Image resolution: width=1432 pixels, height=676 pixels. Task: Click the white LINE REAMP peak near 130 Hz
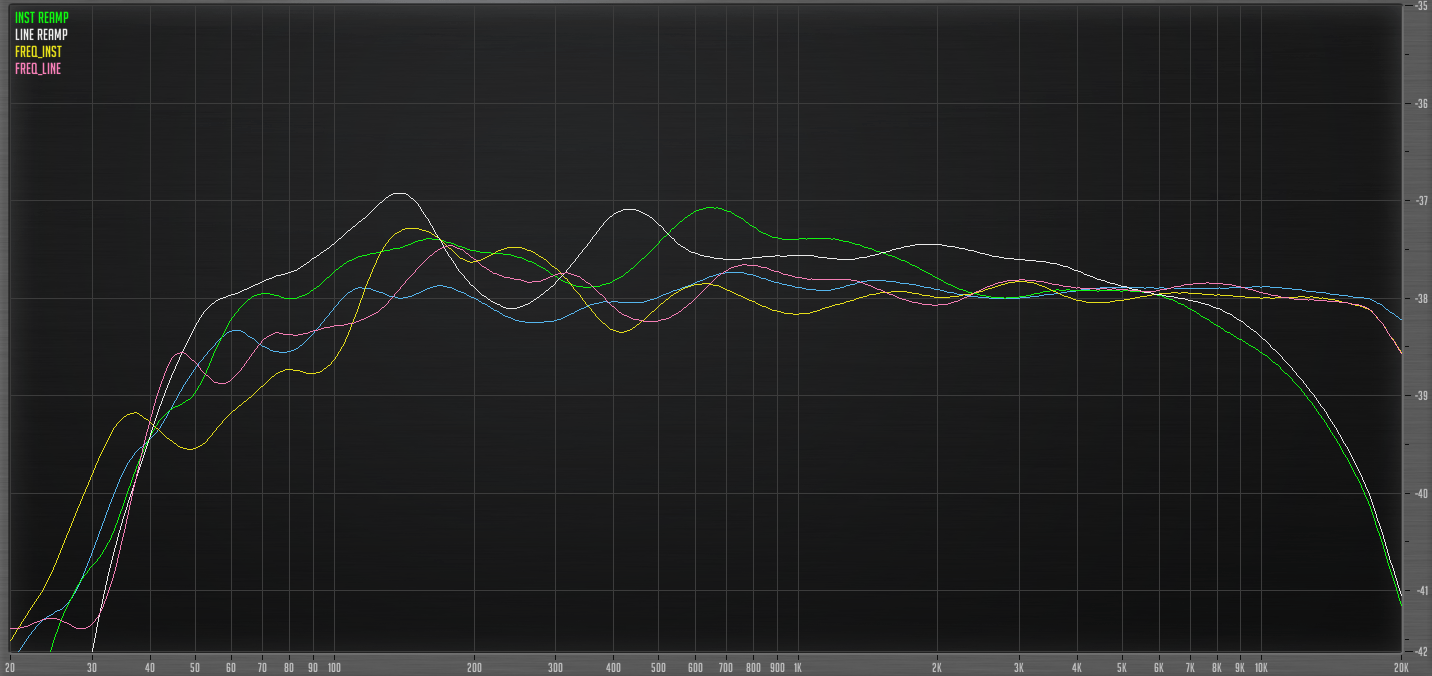399,192
